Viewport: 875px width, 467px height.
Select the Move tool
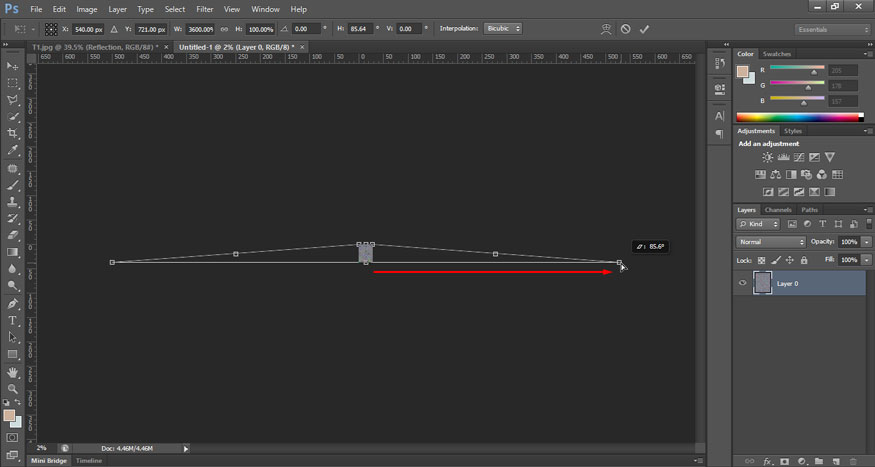click(13, 66)
